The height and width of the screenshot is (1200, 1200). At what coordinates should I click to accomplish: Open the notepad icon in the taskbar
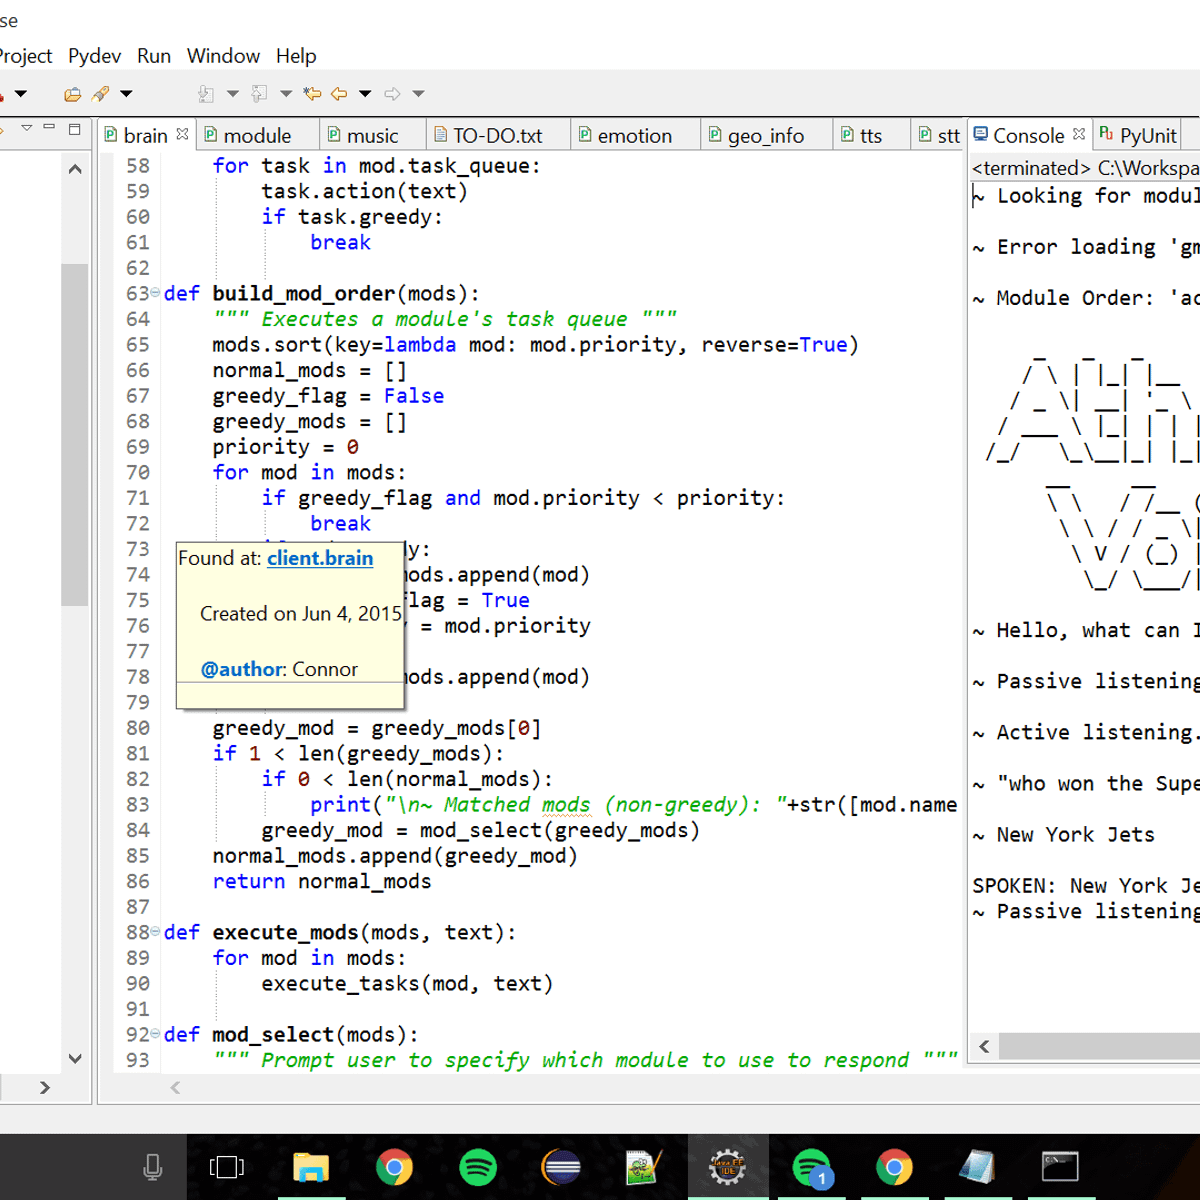tap(977, 1167)
